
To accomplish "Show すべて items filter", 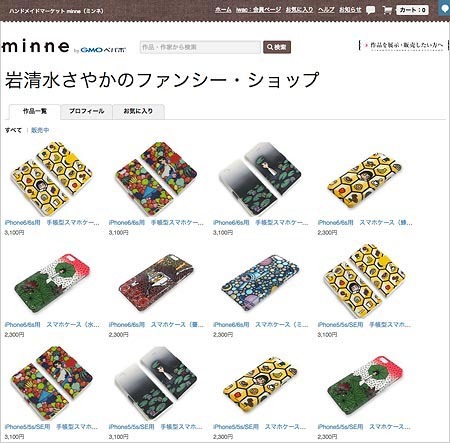I will tap(13, 130).
